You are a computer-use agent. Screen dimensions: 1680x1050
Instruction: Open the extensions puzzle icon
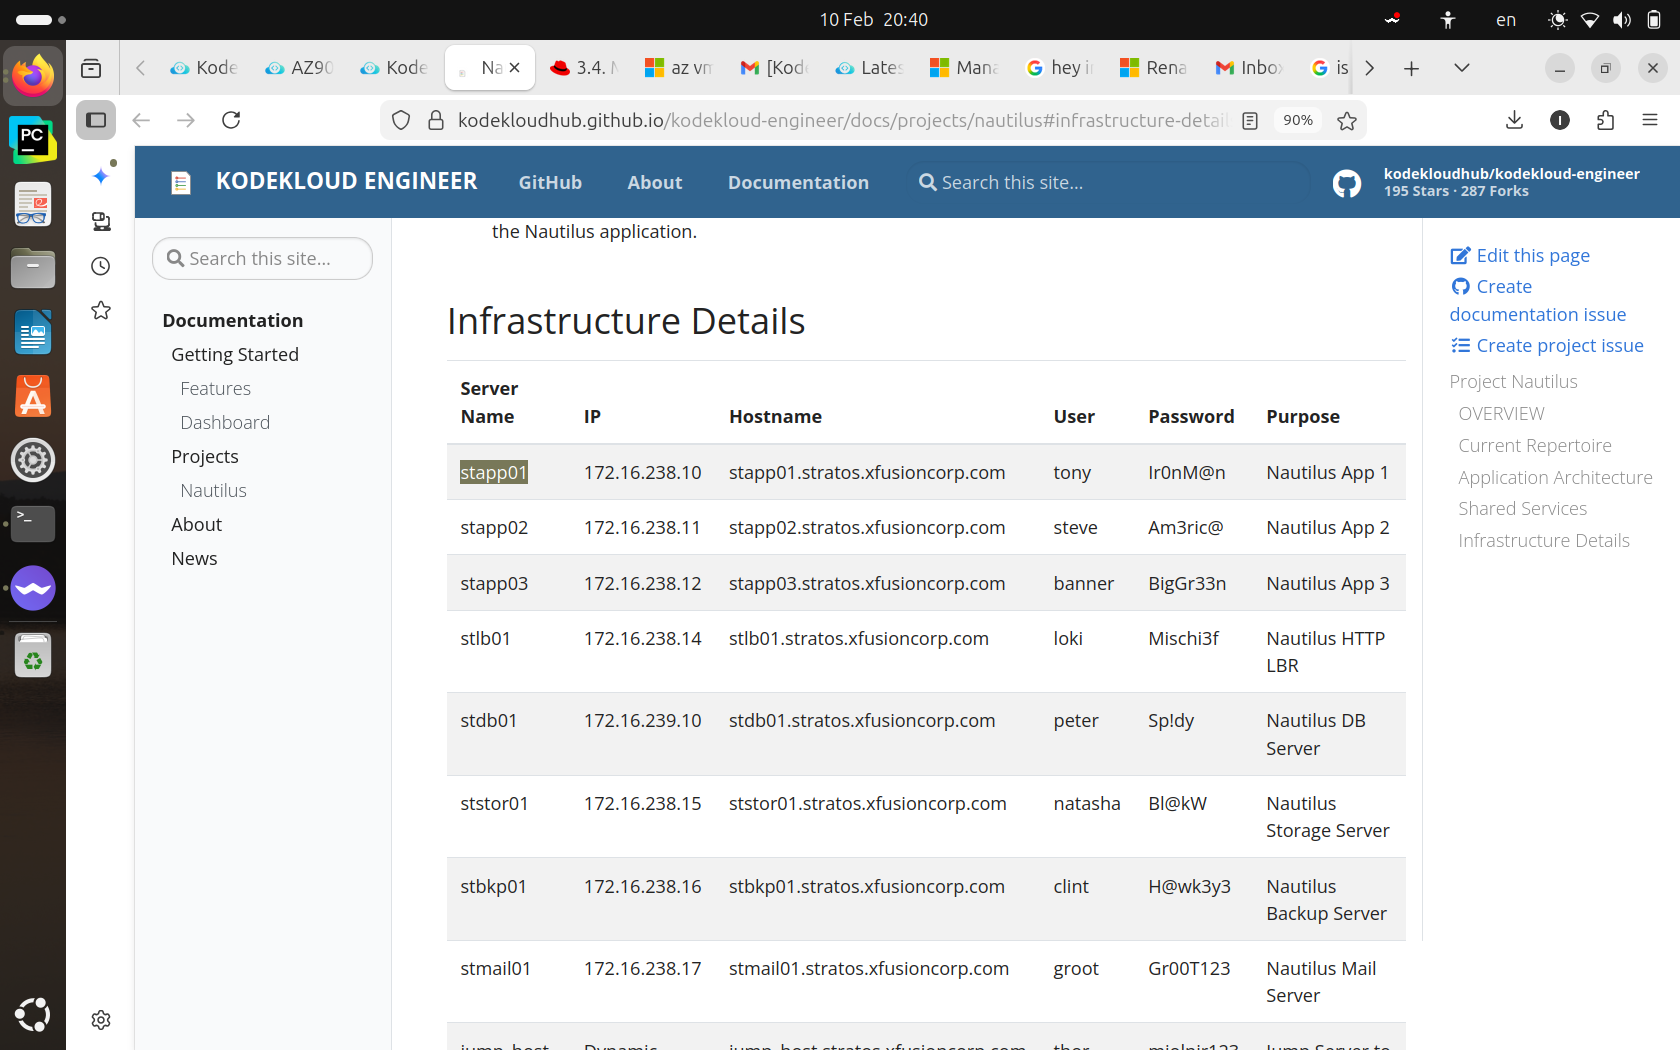[x=1605, y=120]
